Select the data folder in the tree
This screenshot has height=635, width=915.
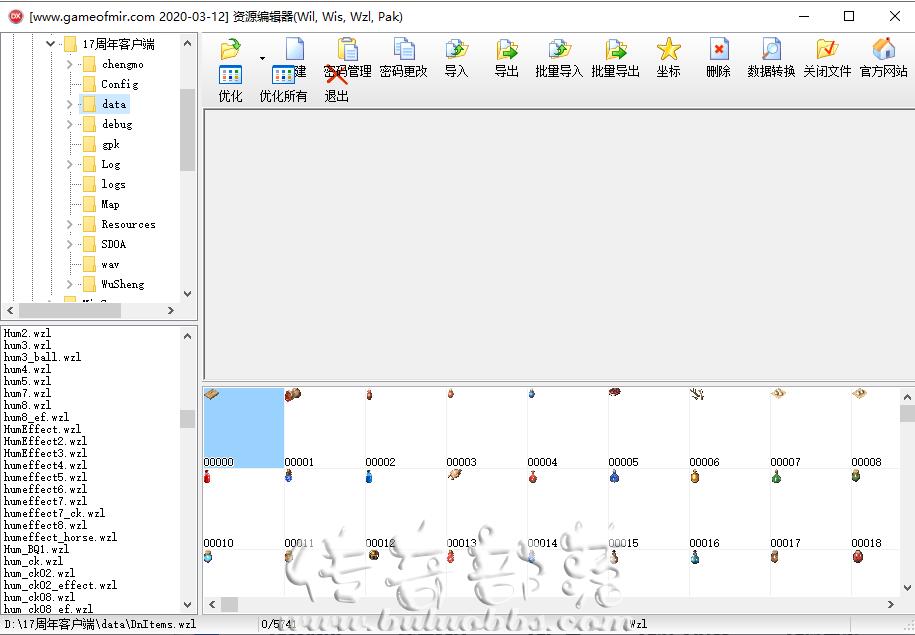point(114,104)
